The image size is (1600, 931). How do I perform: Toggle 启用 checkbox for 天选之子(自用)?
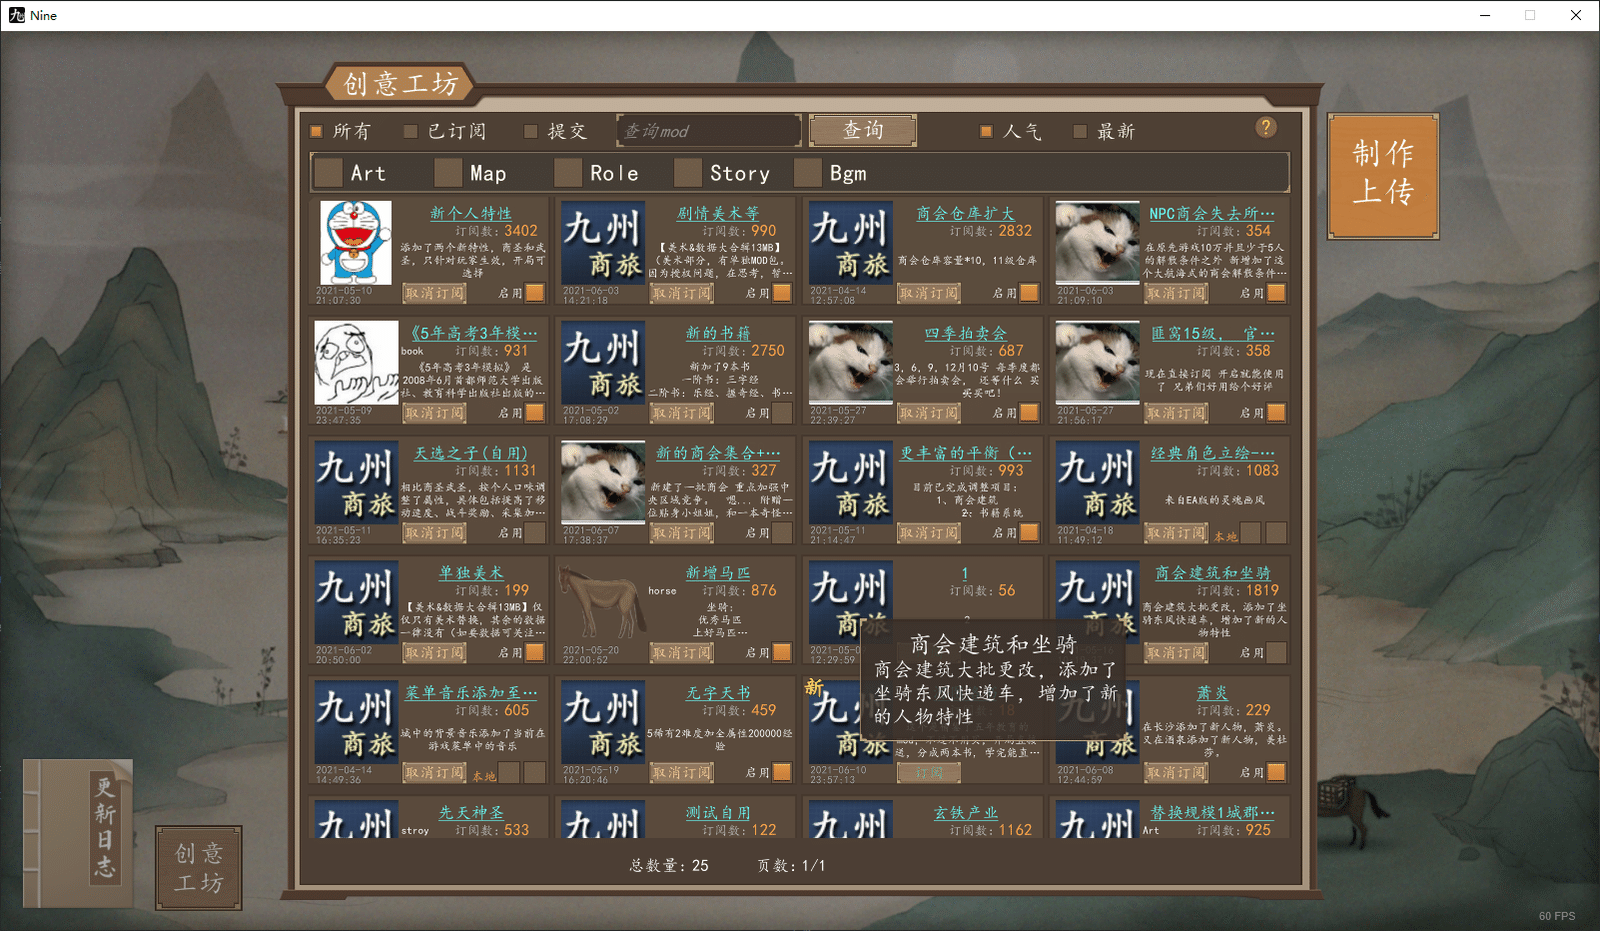pyautogui.click(x=535, y=533)
